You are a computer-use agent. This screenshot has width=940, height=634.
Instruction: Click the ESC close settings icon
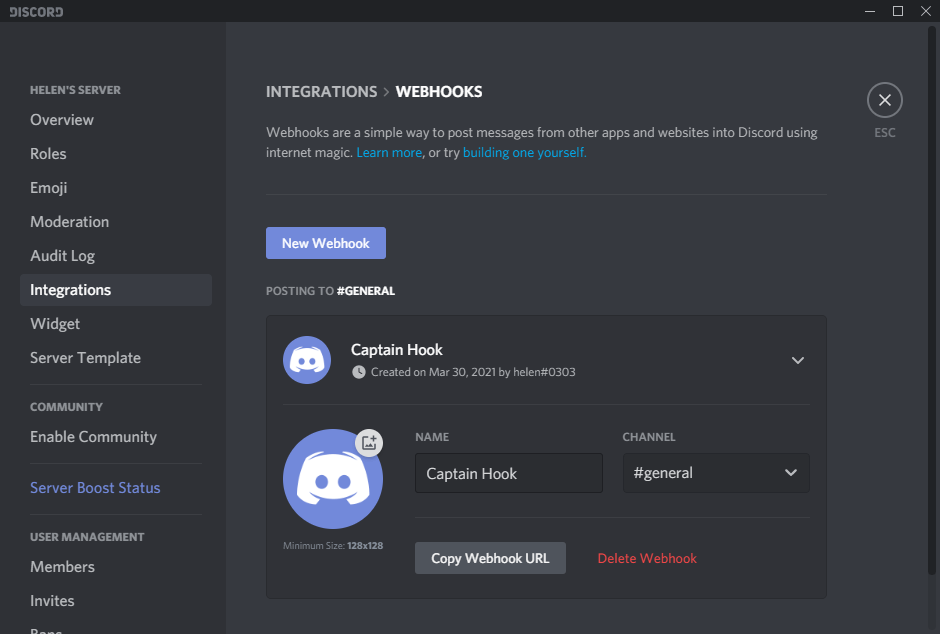click(x=884, y=100)
